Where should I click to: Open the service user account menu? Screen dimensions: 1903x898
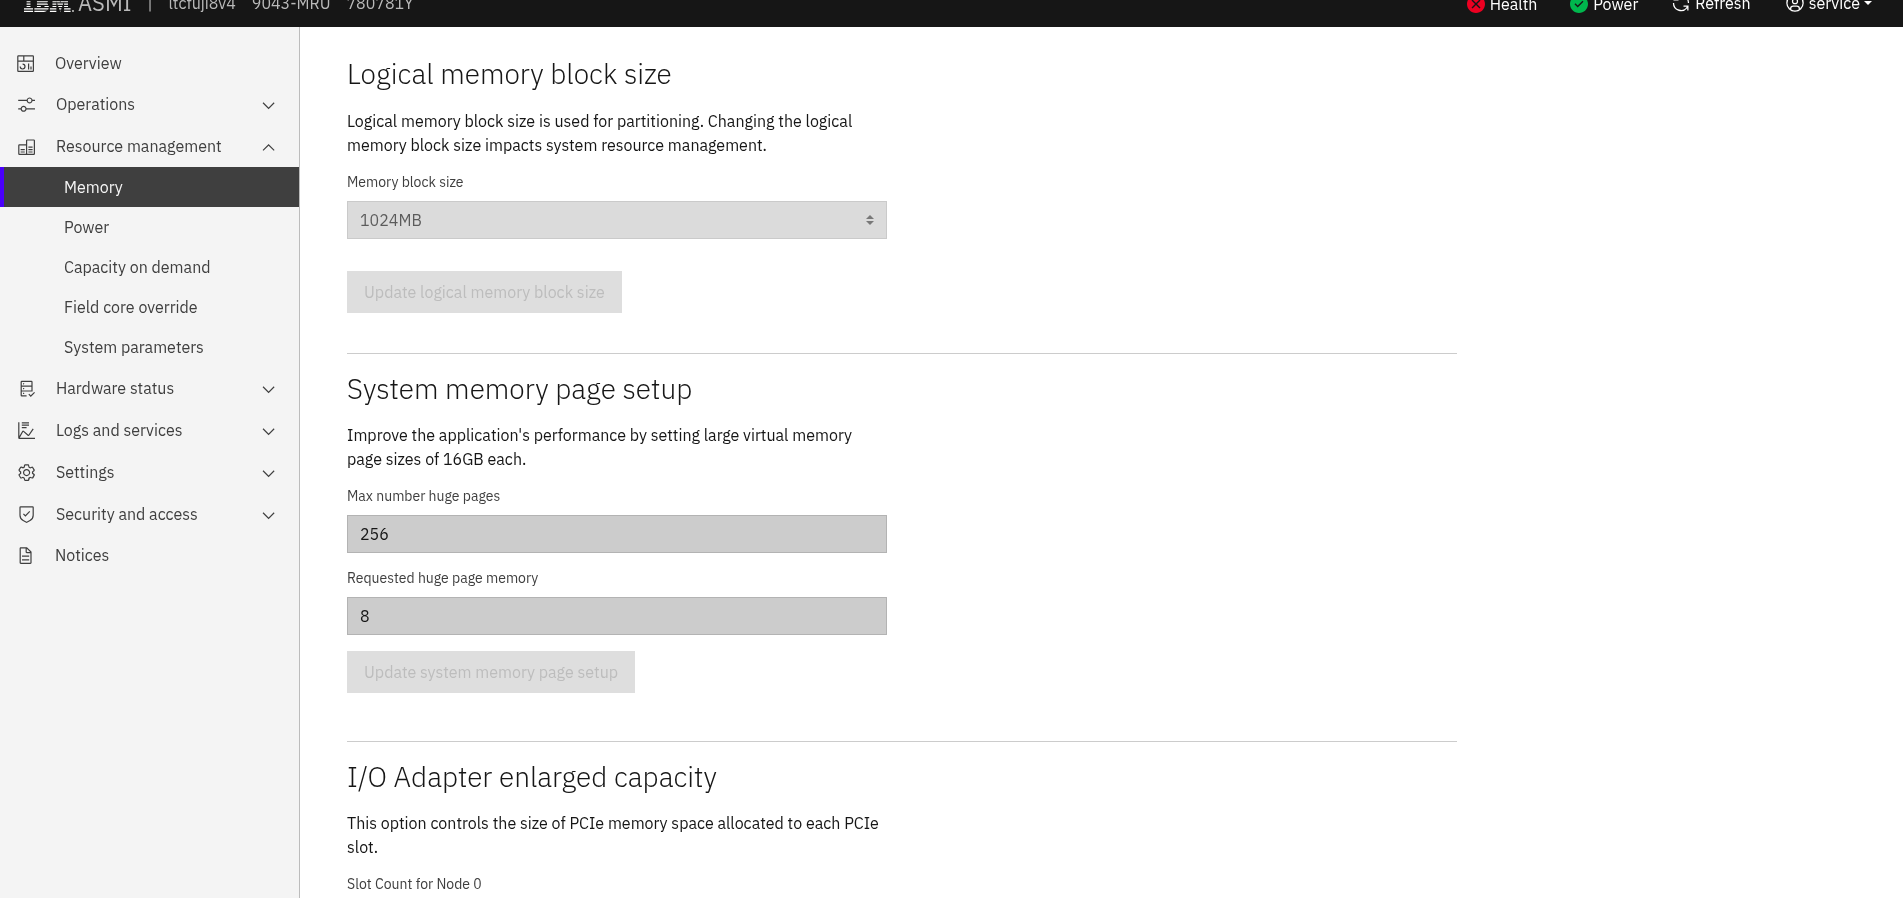tap(1829, 6)
